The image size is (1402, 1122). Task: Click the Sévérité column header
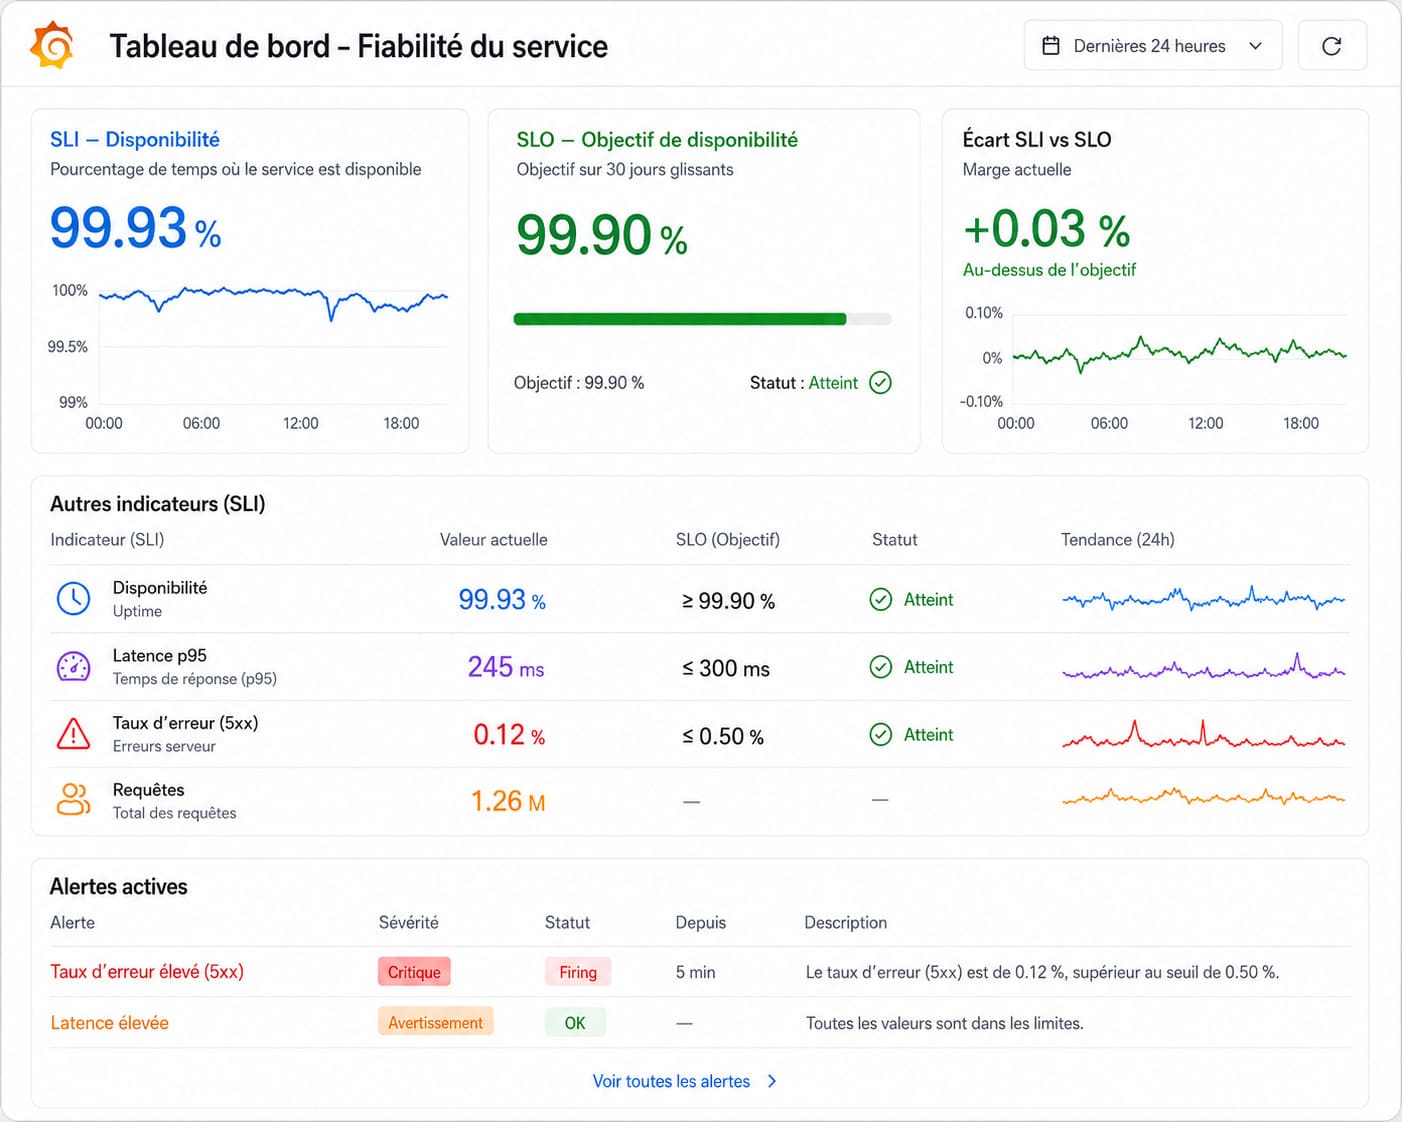point(408,922)
